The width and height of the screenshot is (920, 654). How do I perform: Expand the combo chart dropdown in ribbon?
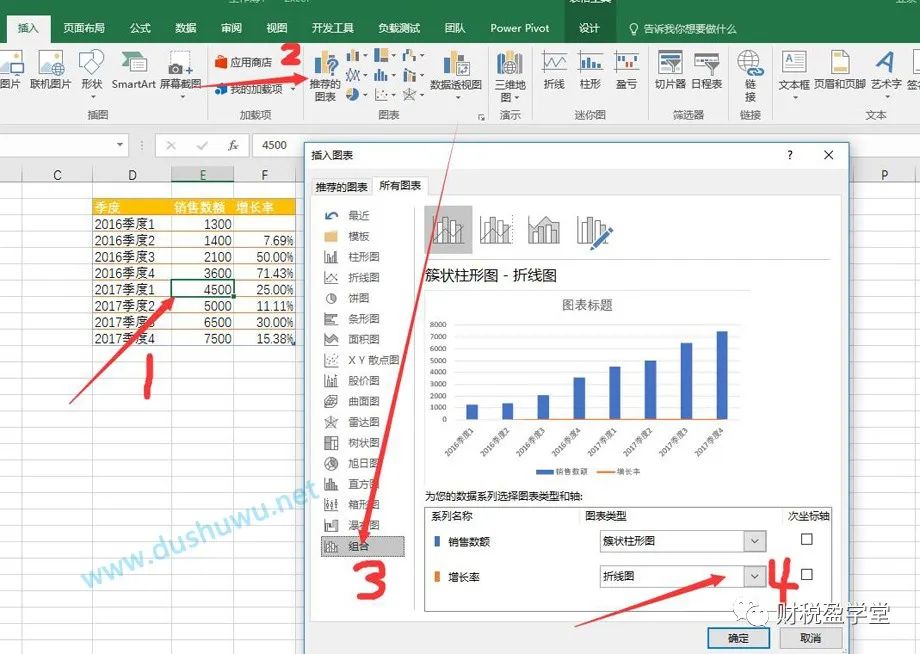coord(421,75)
